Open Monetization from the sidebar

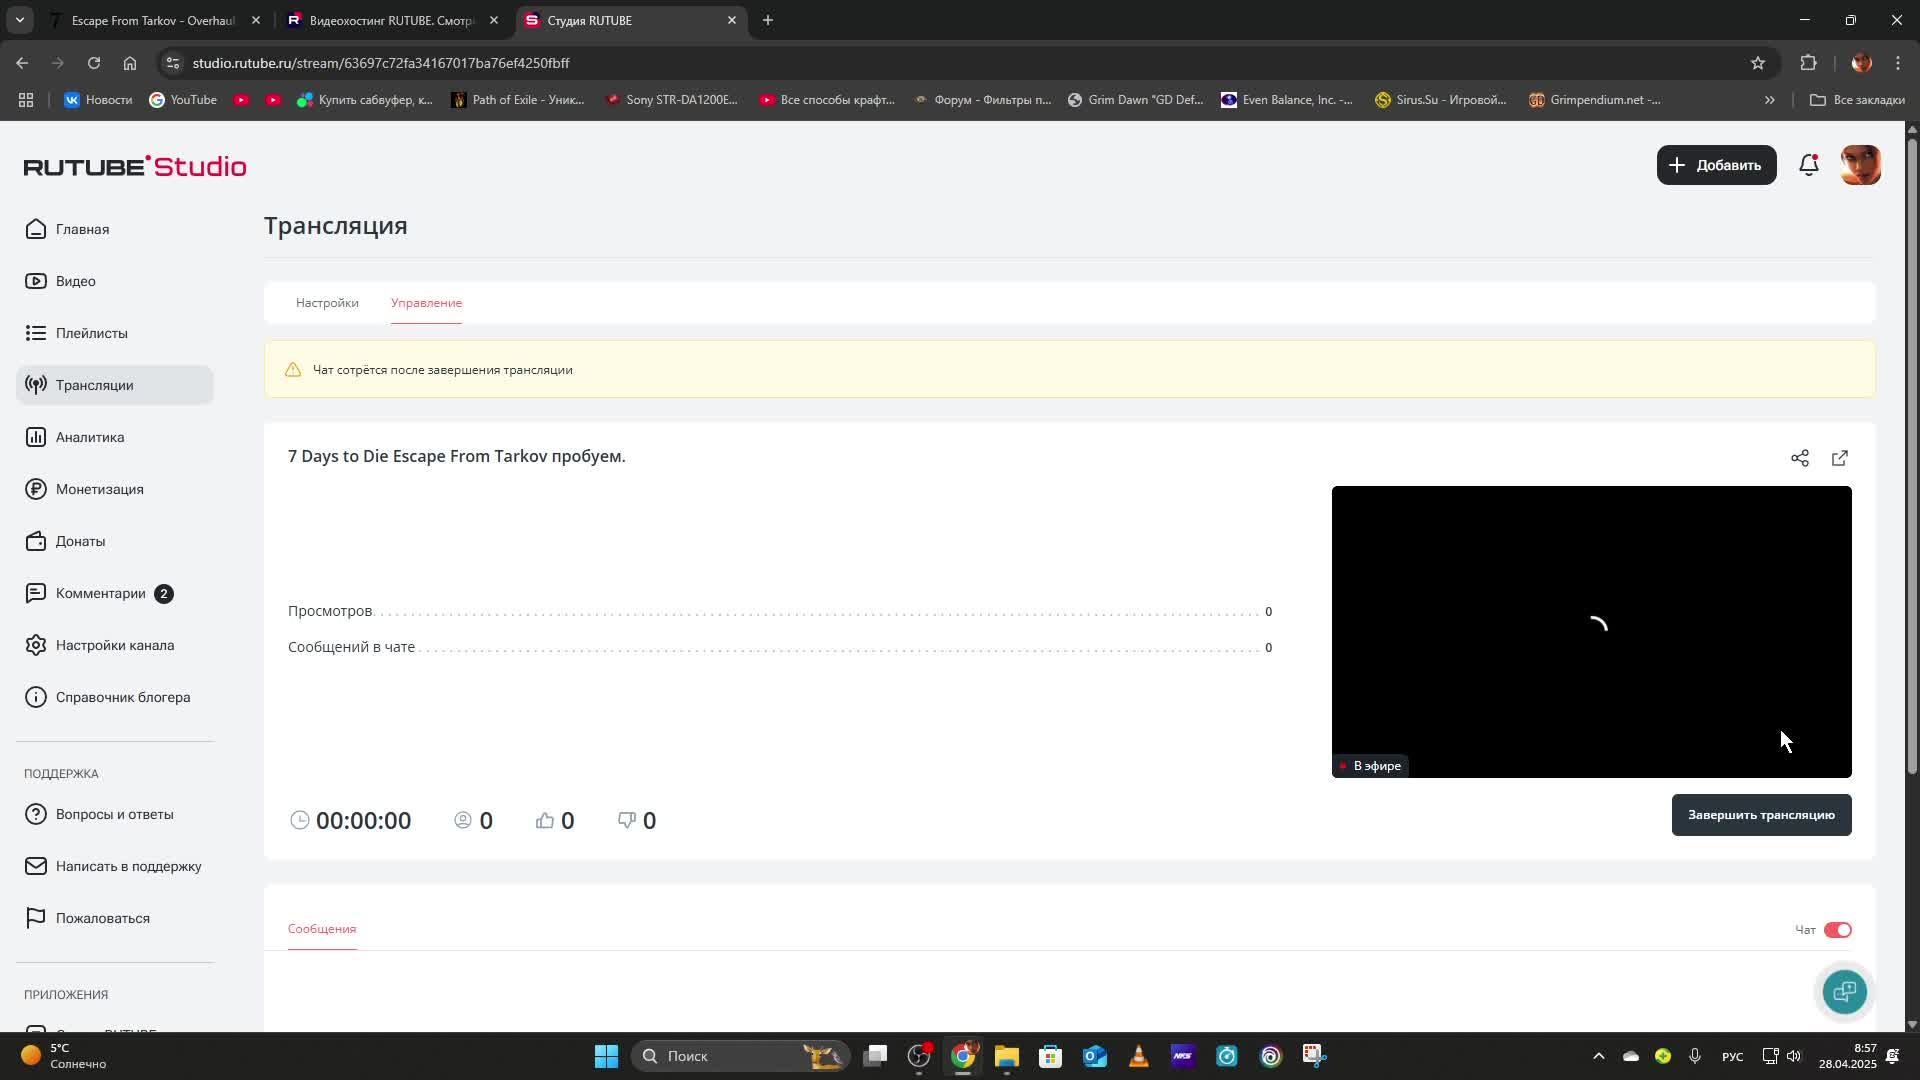click(x=99, y=489)
